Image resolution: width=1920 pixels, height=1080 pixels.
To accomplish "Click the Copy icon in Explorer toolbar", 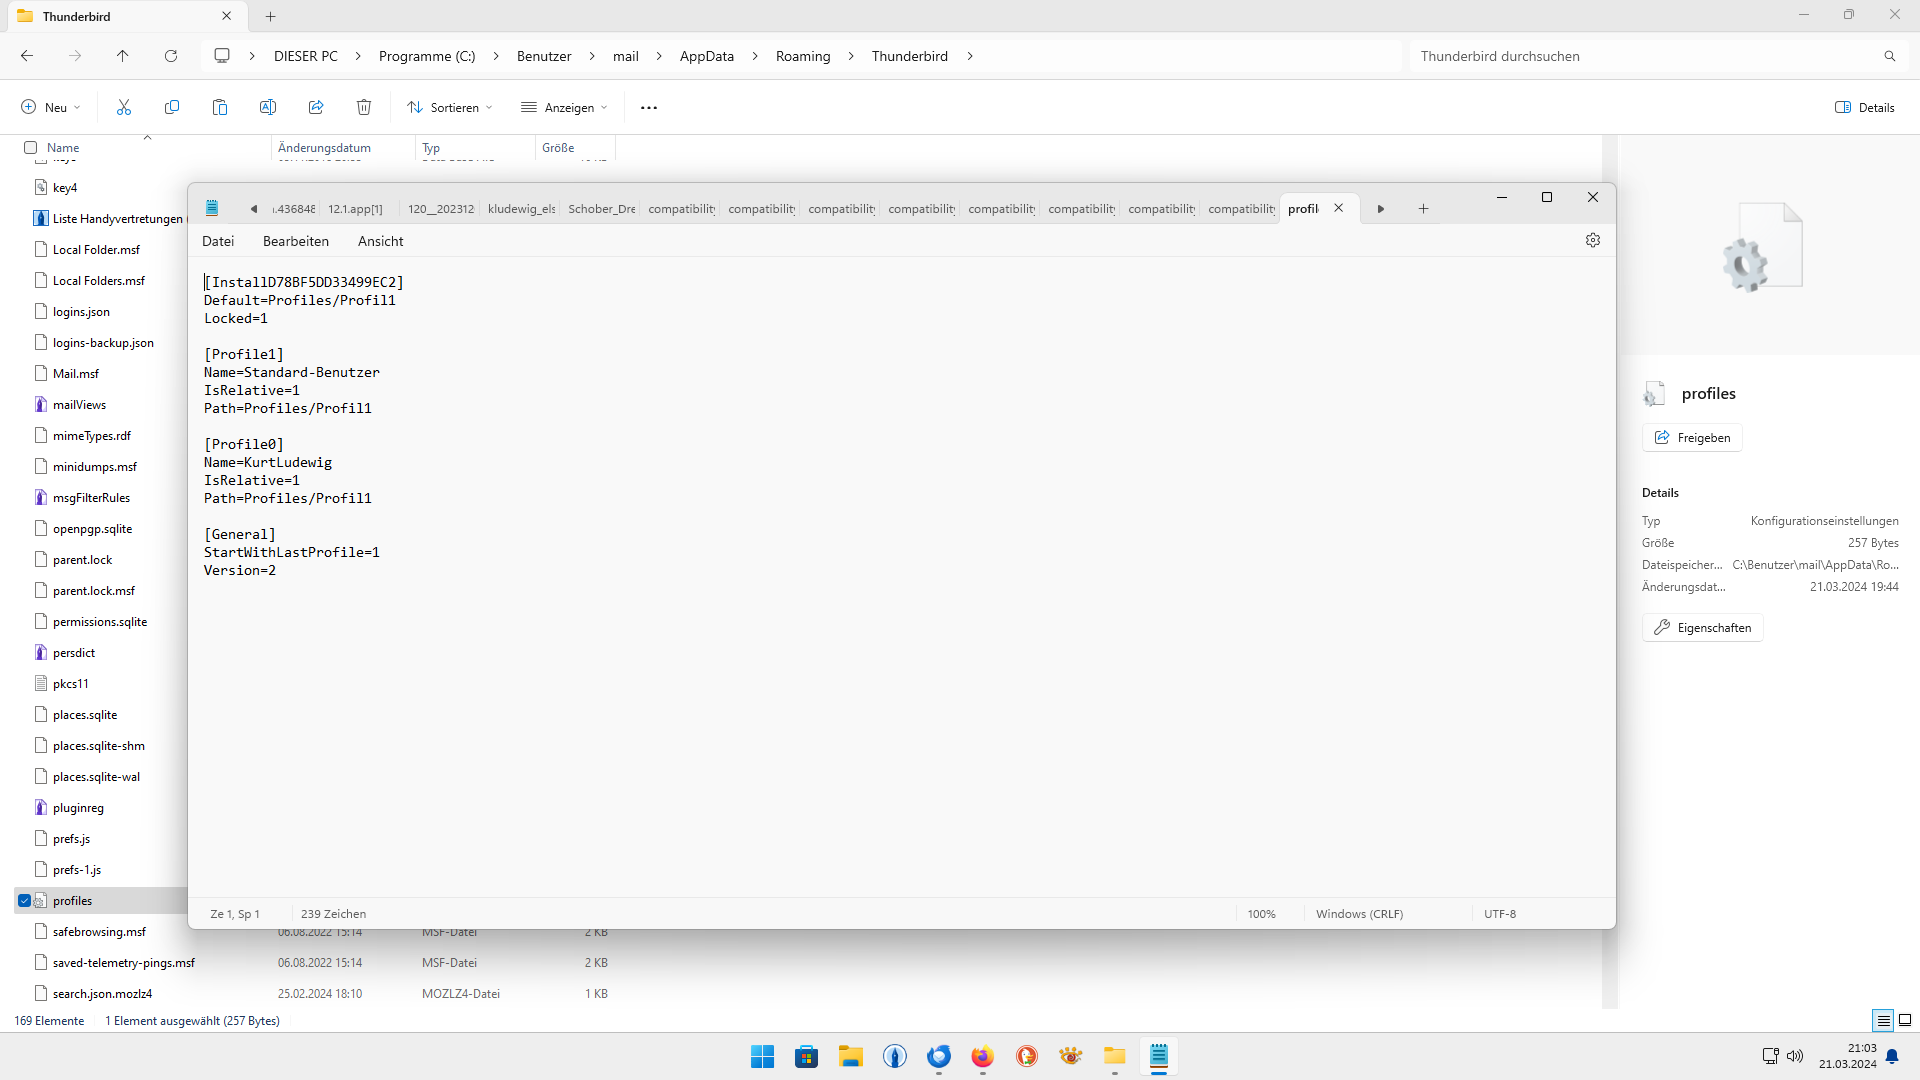I will point(172,107).
